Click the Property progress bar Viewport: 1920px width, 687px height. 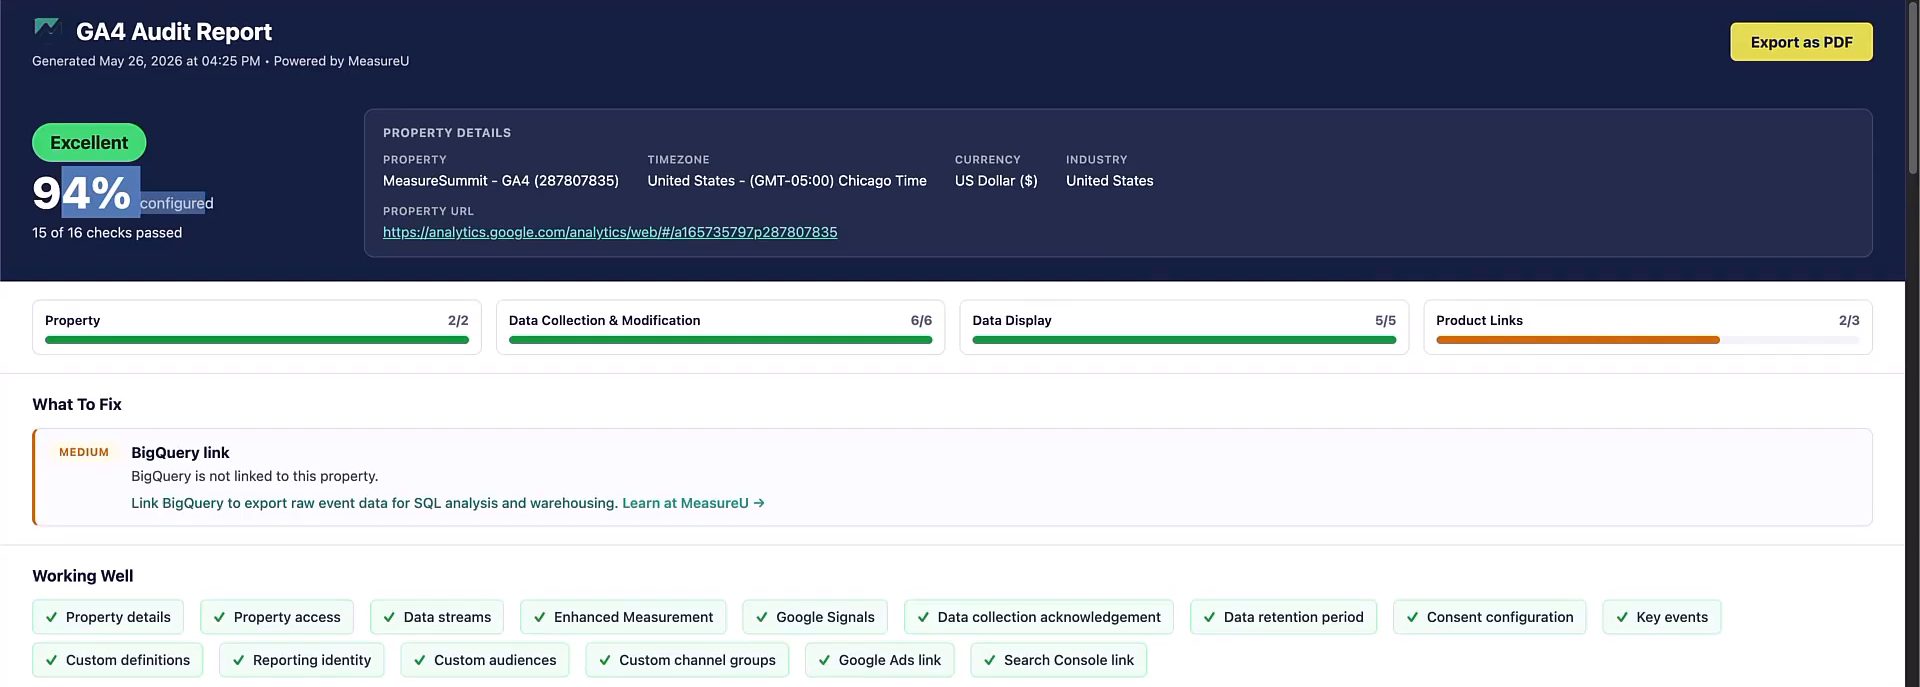257,340
